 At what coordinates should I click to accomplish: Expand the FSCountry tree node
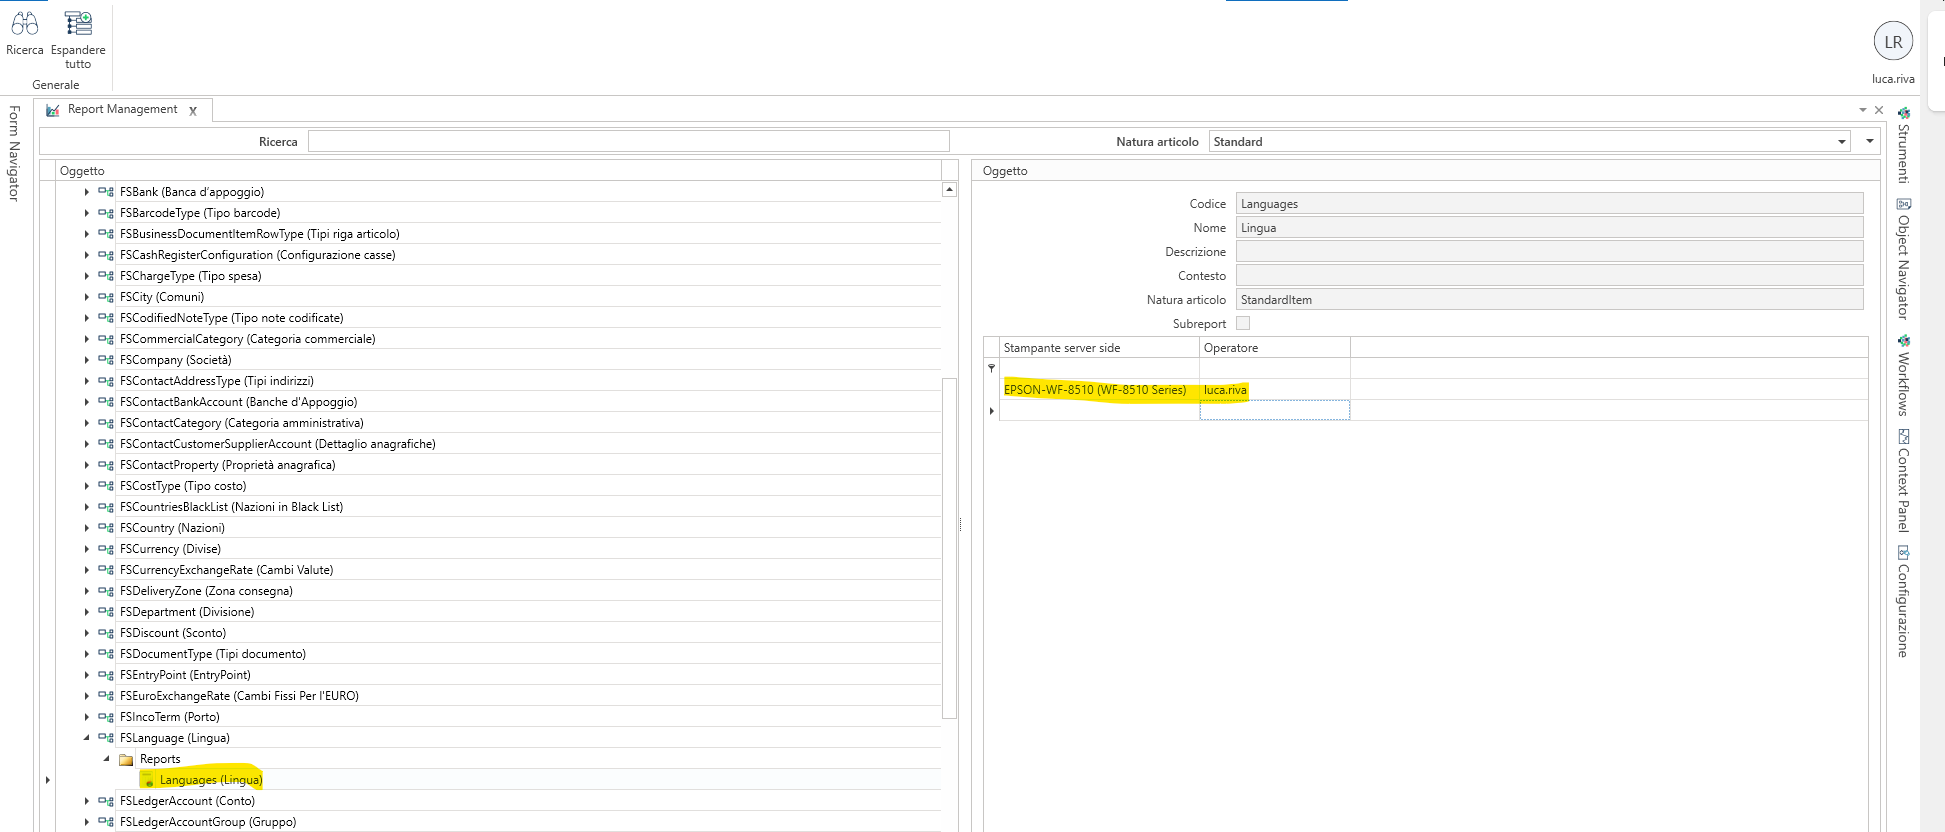[86, 528]
